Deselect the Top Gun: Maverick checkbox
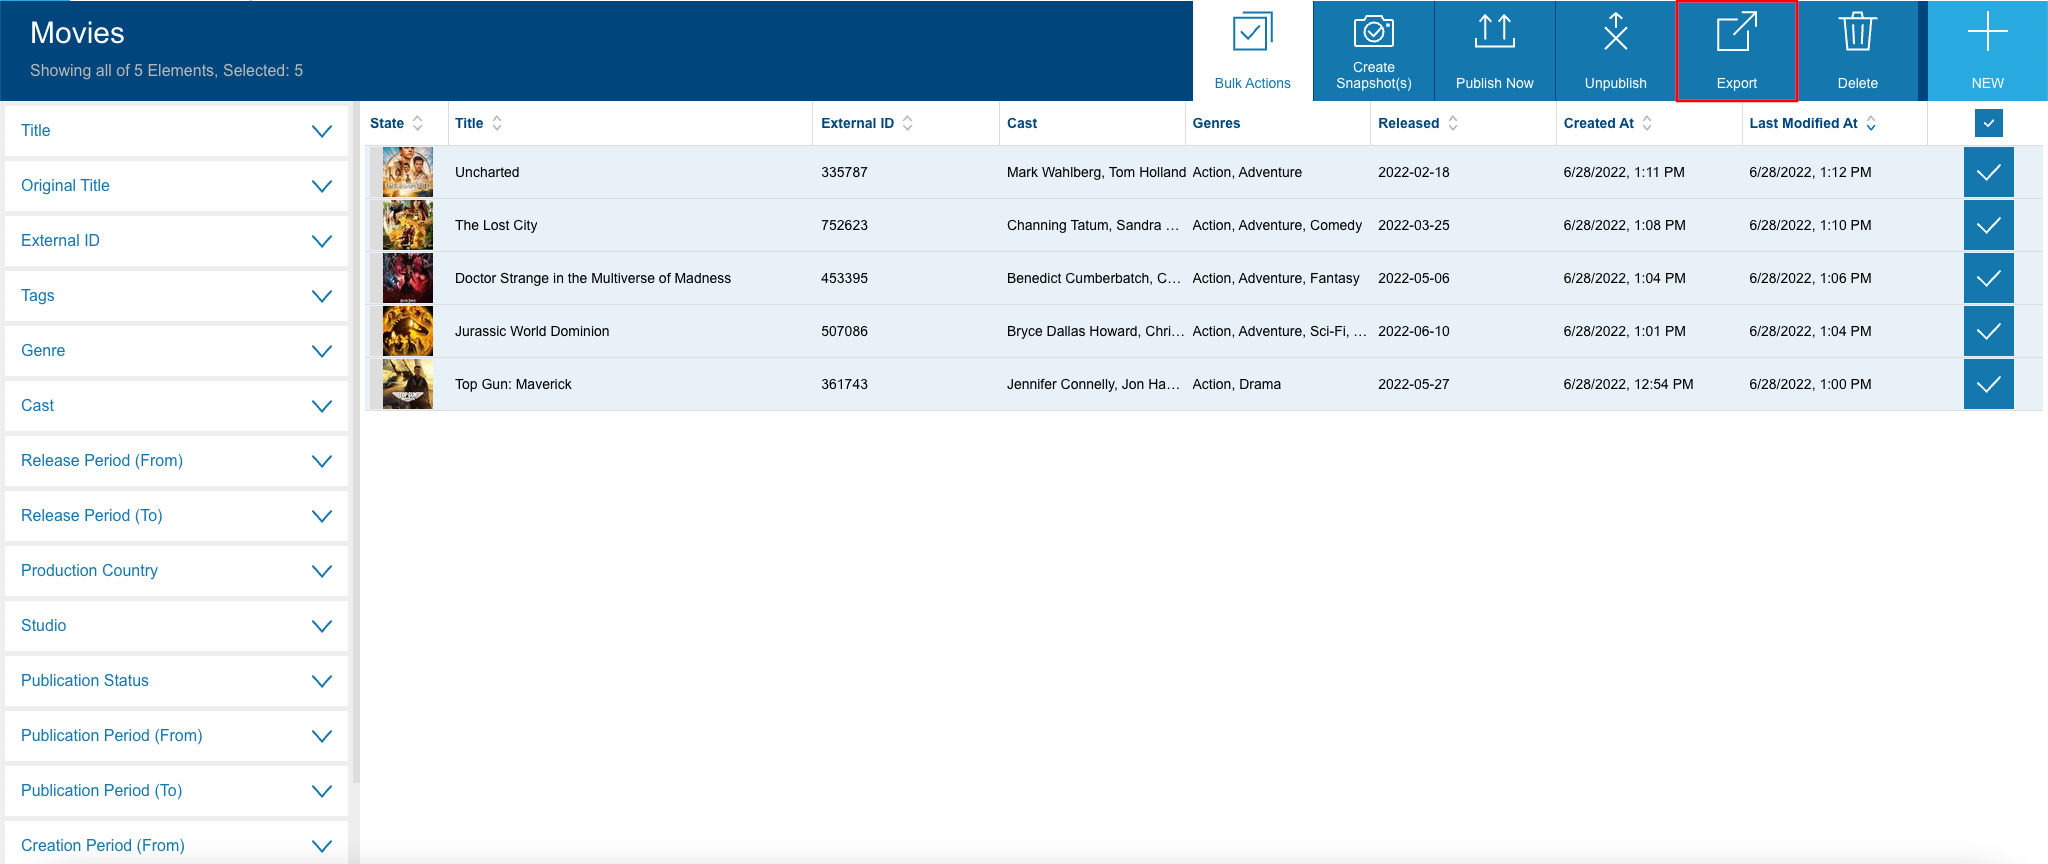 coord(1988,384)
